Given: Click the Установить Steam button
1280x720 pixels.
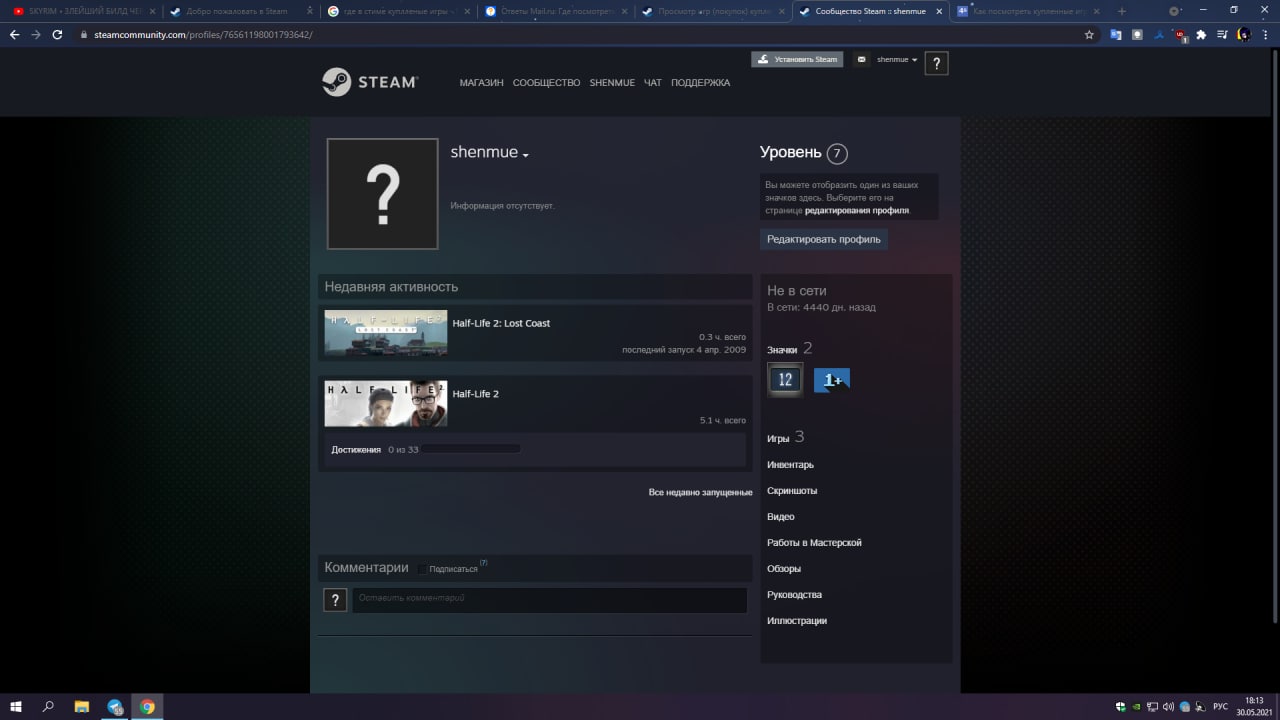Looking at the screenshot, I should click(797, 59).
